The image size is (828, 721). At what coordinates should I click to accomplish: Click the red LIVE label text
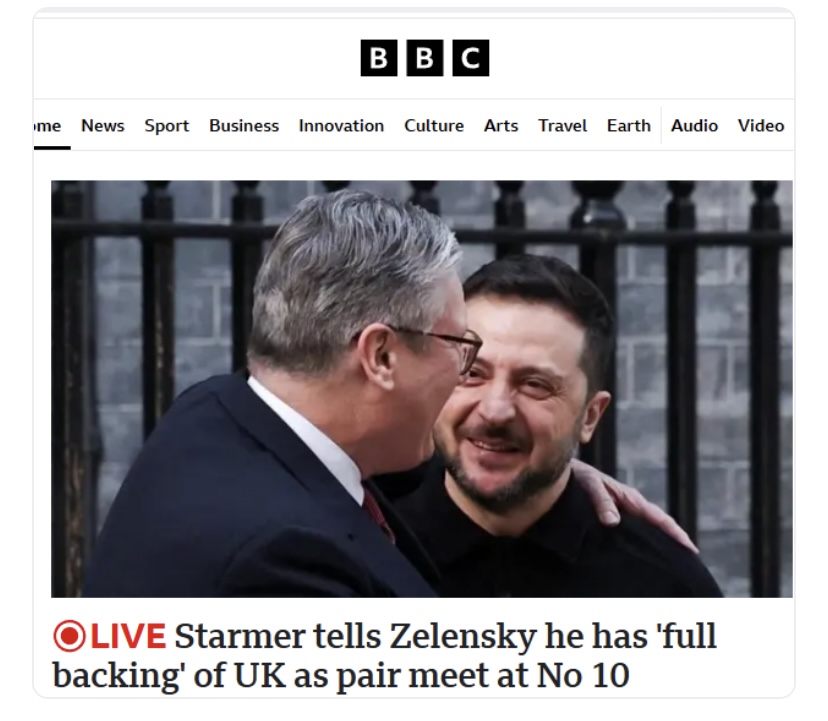[128, 636]
